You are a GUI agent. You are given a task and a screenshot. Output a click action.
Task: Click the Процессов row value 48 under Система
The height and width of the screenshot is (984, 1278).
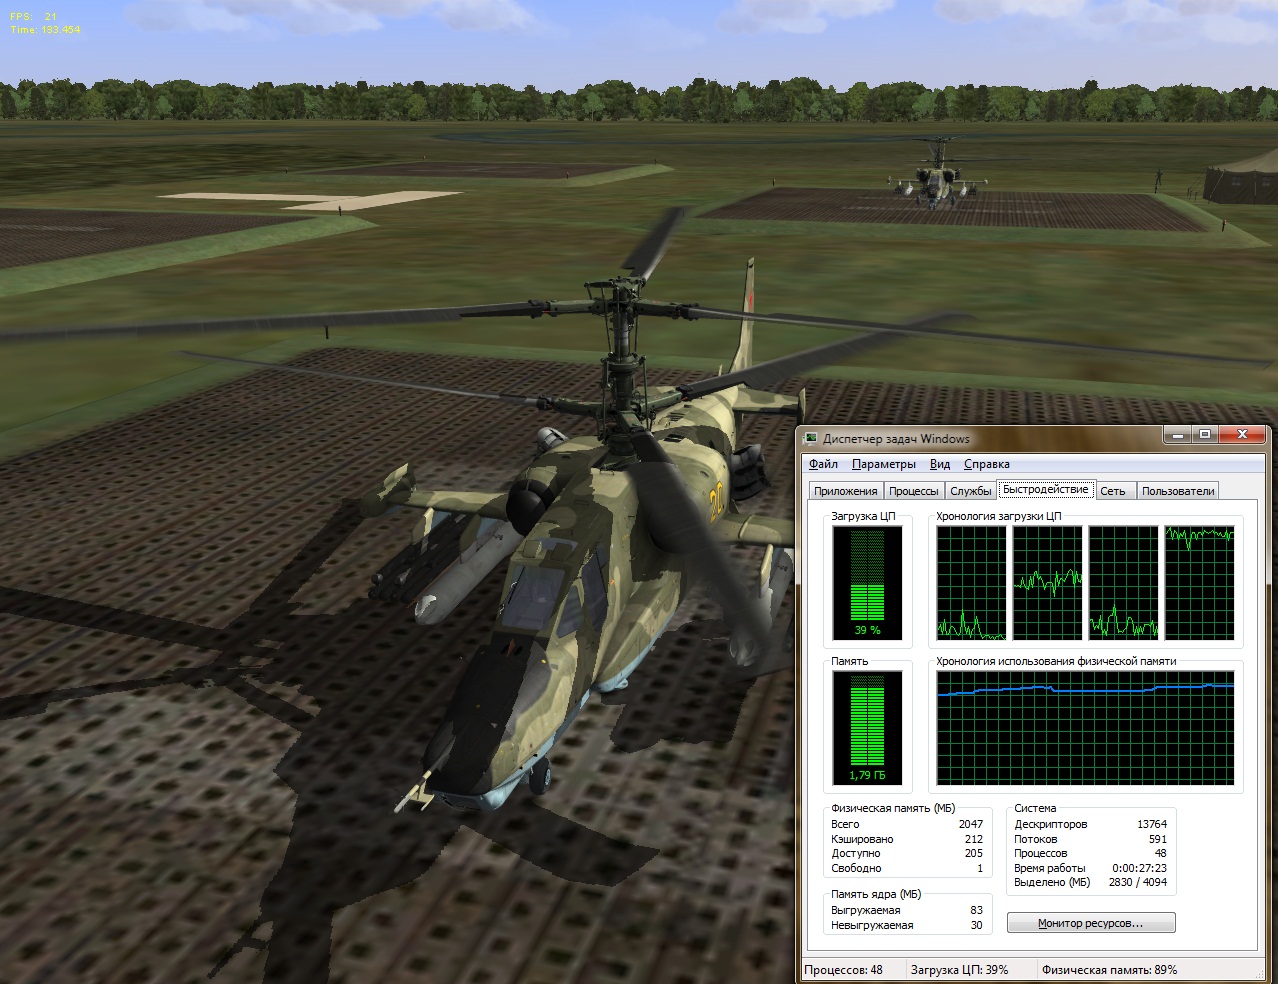pos(1160,853)
